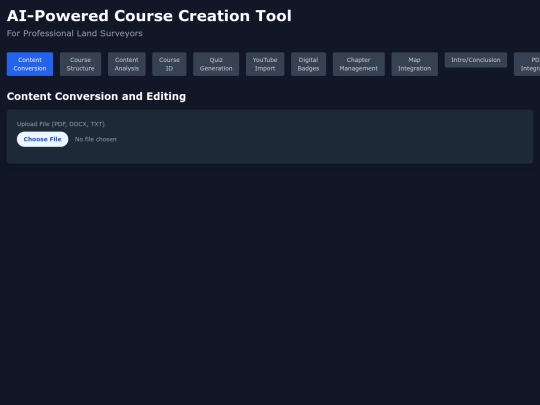The width and height of the screenshot is (540, 405).
Task: Click the 'AI-Powered Course Creation Tool' title
Action: pos(149,16)
